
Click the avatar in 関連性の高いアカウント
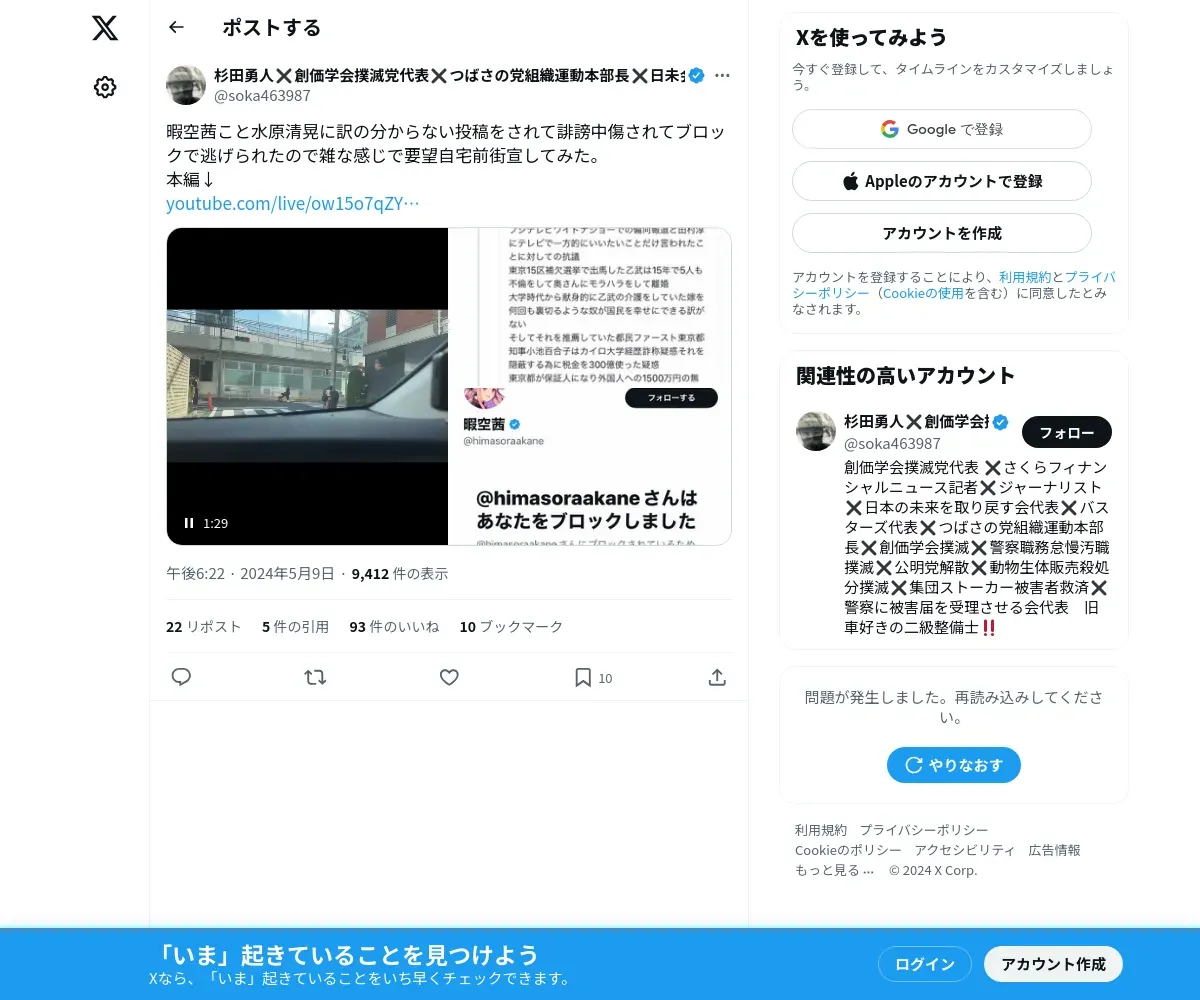(x=816, y=431)
